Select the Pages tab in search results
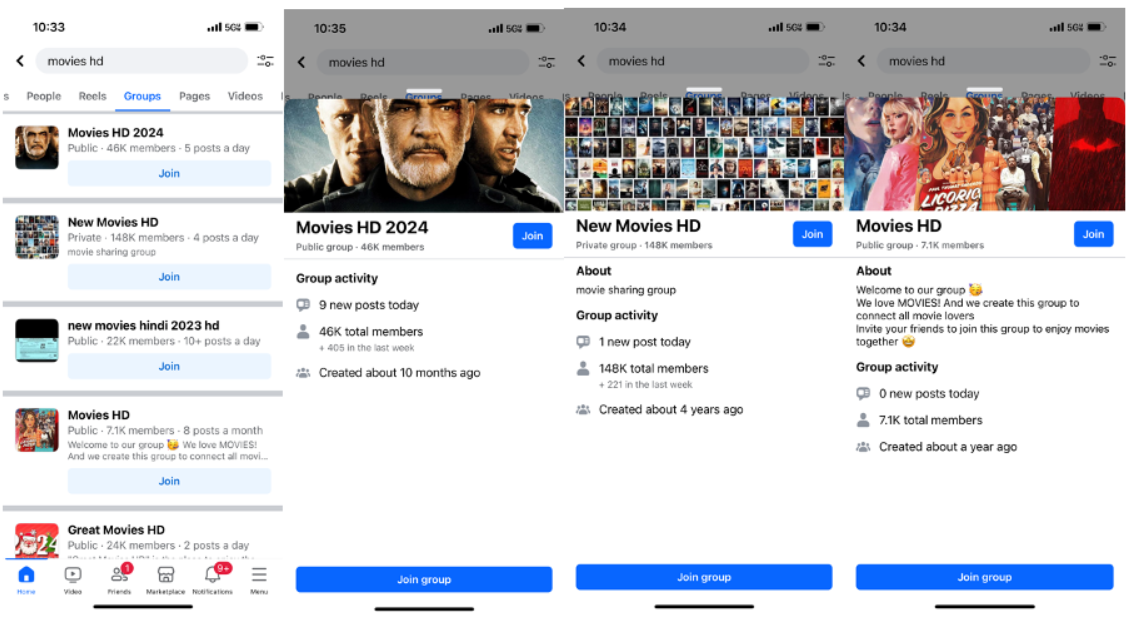This screenshot has width=1134, height=636. click(x=194, y=96)
